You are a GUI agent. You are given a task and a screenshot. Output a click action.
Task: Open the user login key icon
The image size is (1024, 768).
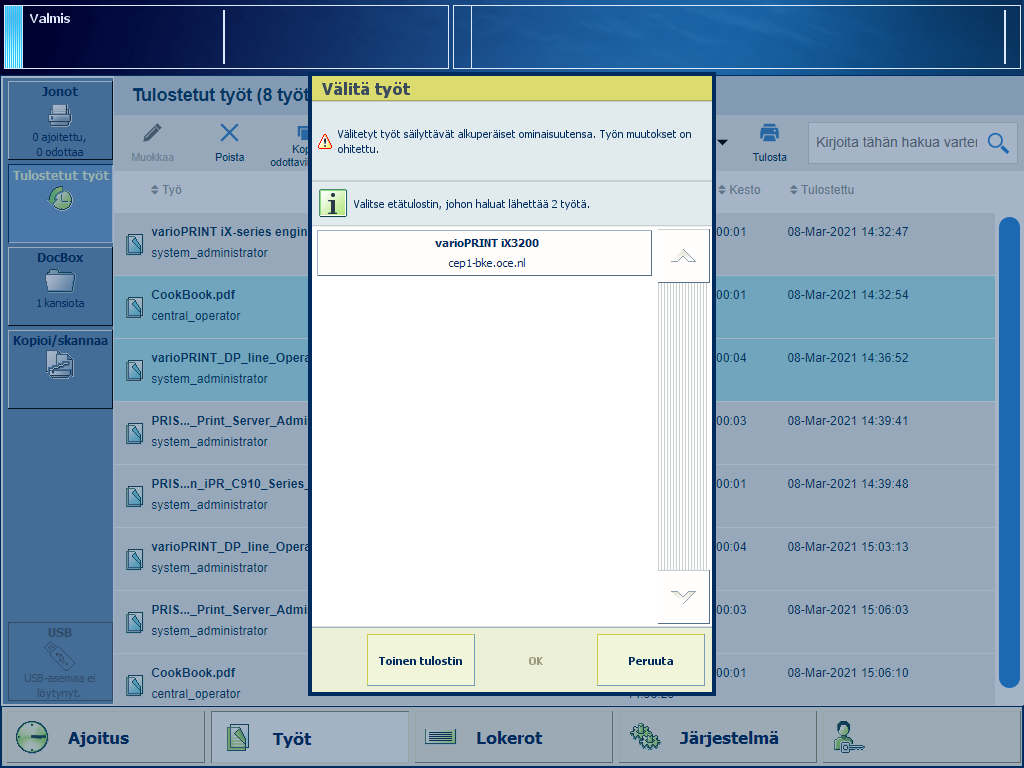point(847,738)
